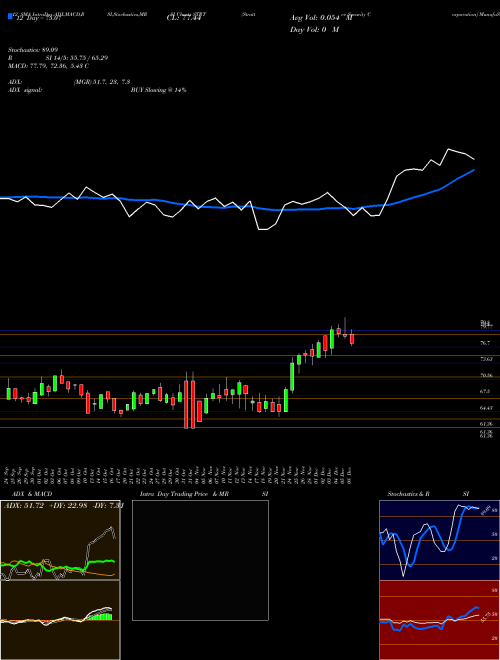Open the red RSI mini chart
Screen dimensions: 500x660
pyautogui.click(x=439, y=620)
